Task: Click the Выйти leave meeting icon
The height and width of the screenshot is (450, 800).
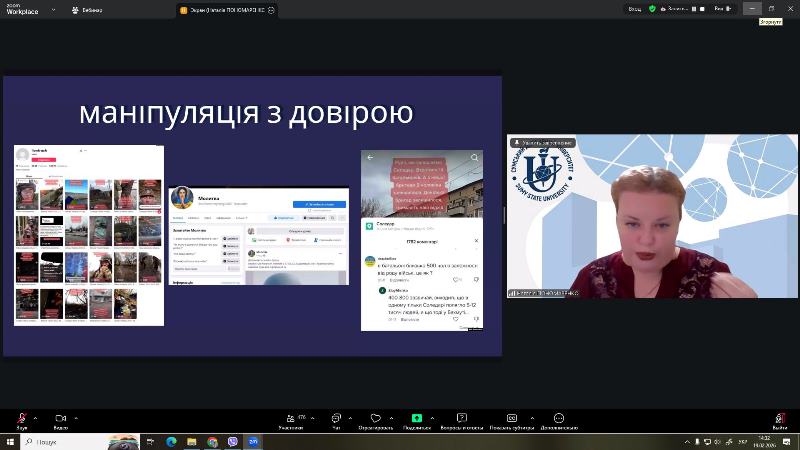Action: point(779,418)
